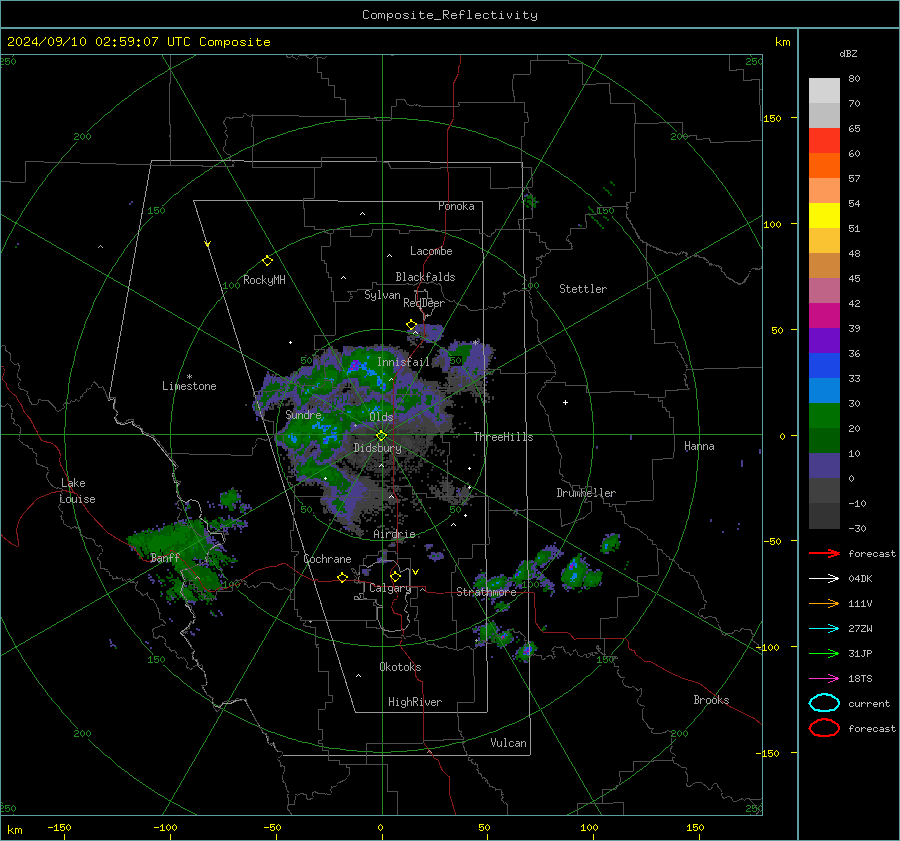Select the magenta 39–42 dBZ swatch
900x841 pixels.
coord(824,316)
